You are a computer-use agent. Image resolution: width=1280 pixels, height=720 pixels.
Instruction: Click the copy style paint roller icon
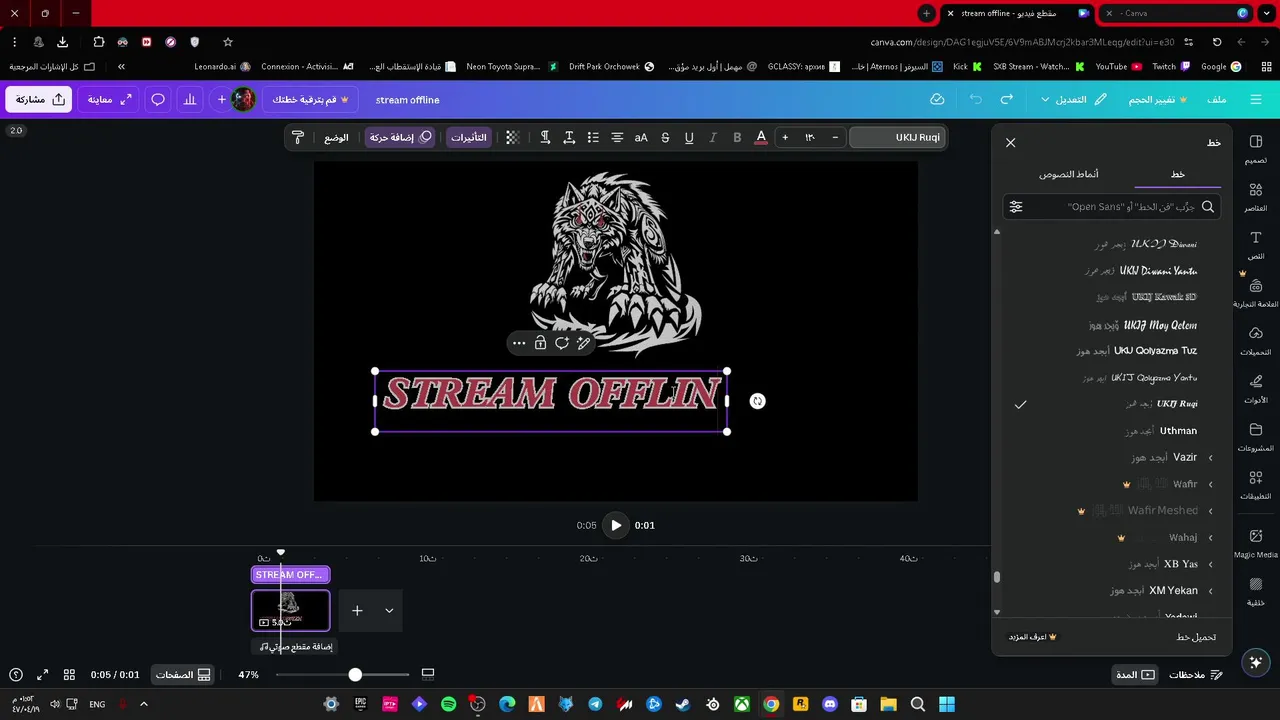coord(298,137)
